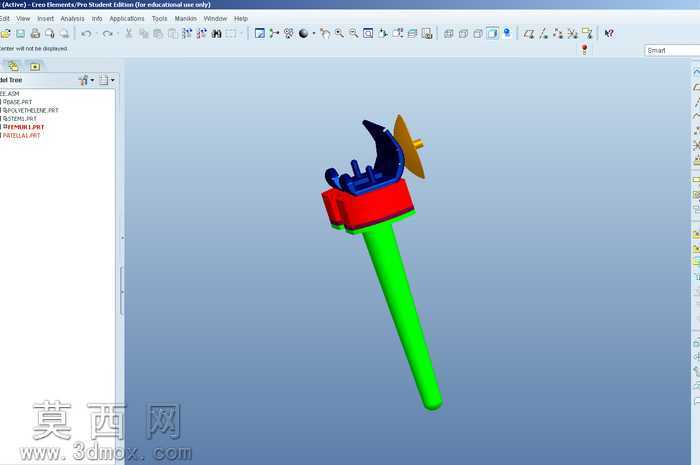Open the Help menu
Viewport: 700px width, 465px height.
[241, 19]
